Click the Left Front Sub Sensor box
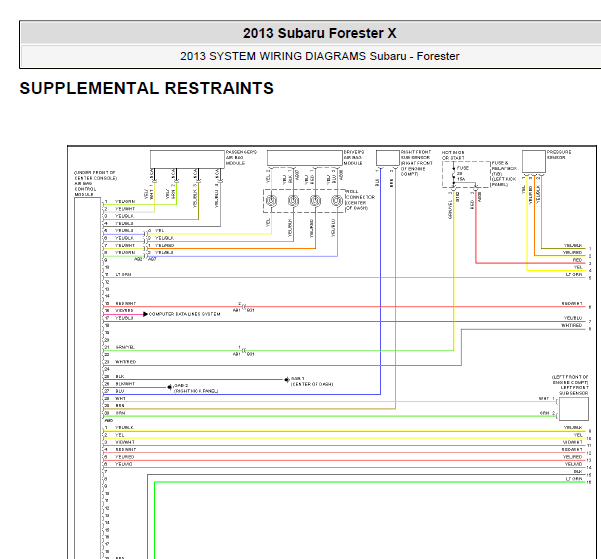 click(x=574, y=409)
